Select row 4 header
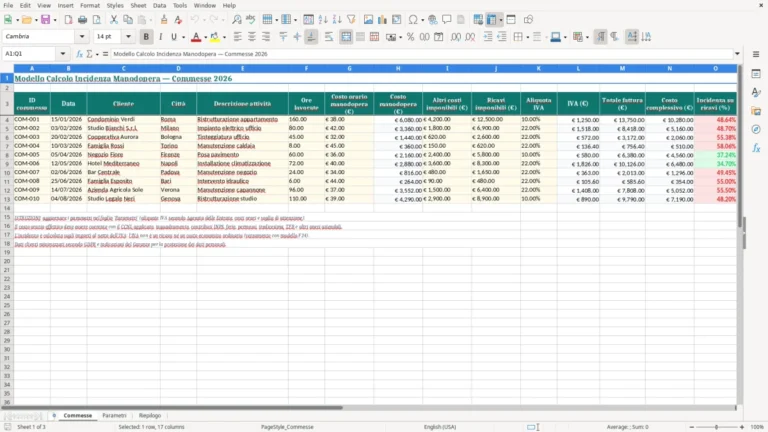The height and width of the screenshot is (432, 768). tap(7, 120)
